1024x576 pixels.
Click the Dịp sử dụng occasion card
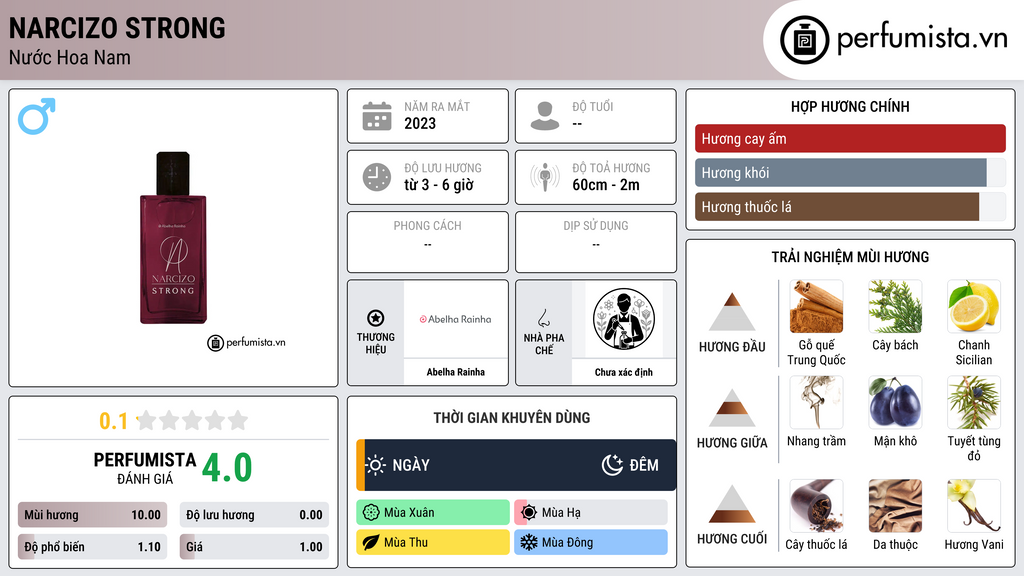[x=596, y=242]
